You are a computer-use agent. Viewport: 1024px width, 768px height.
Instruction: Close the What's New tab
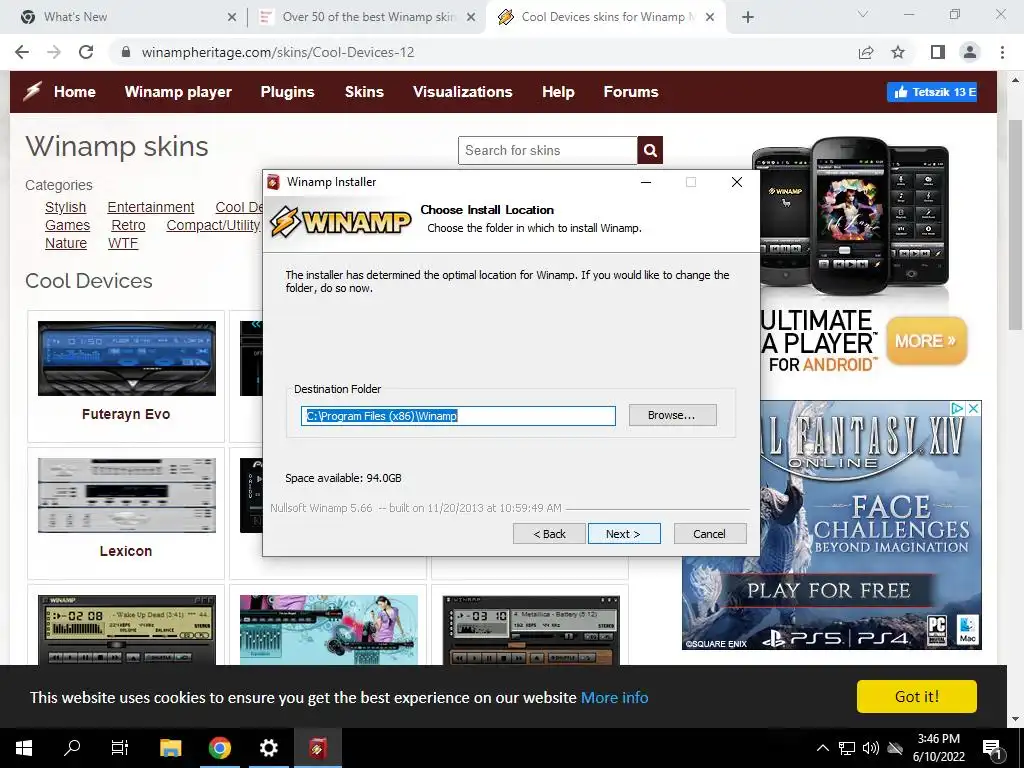point(232,17)
